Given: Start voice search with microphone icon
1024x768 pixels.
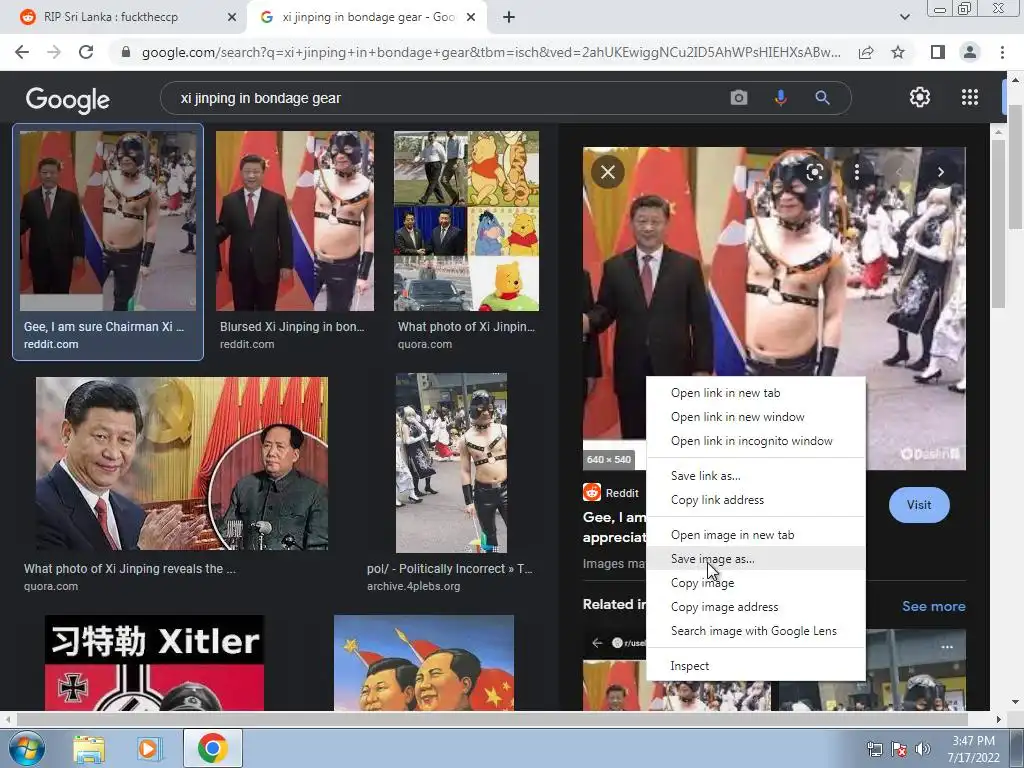Looking at the screenshot, I should pos(780,98).
